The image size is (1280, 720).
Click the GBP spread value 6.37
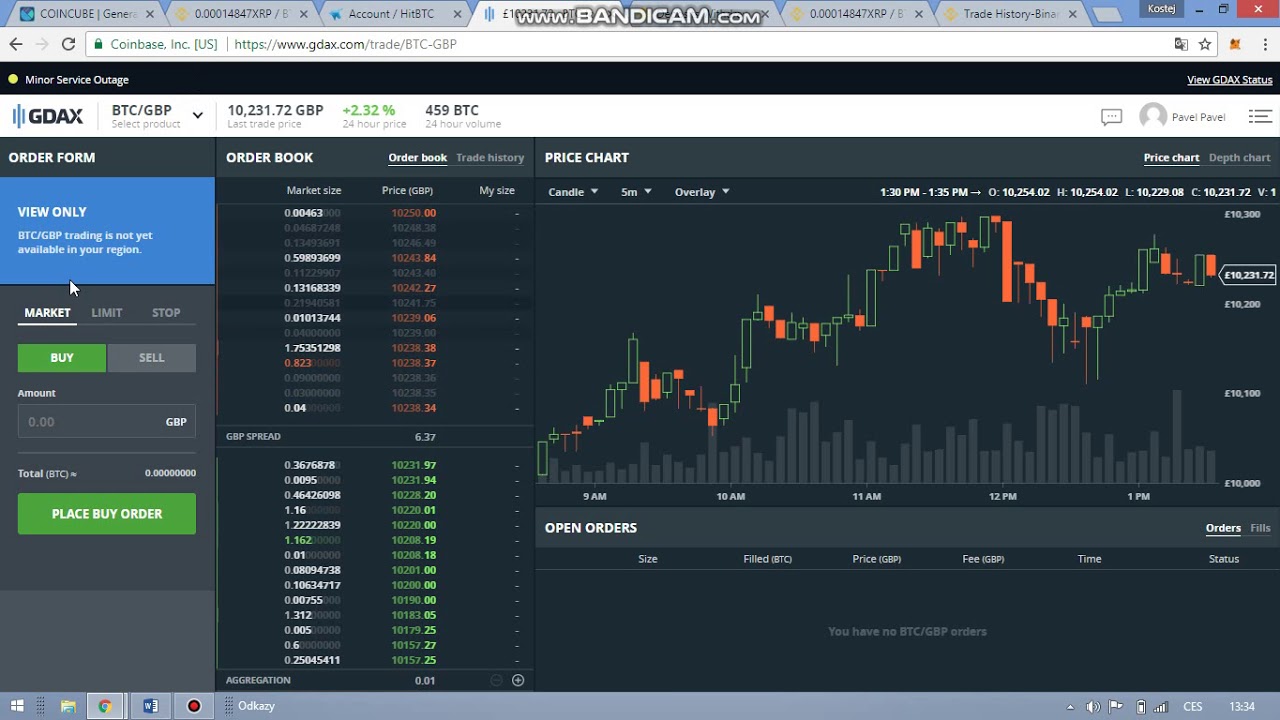point(425,437)
